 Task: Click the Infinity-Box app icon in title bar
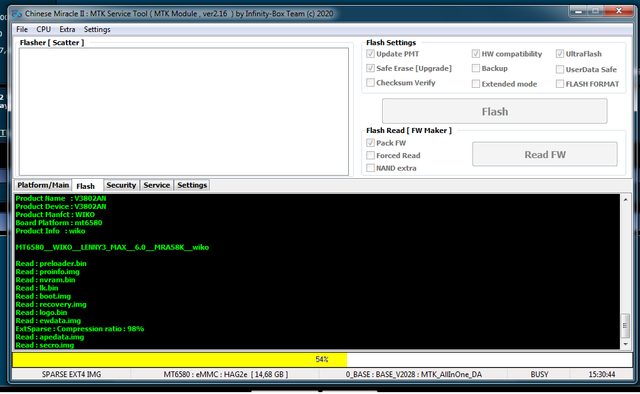[17, 14]
